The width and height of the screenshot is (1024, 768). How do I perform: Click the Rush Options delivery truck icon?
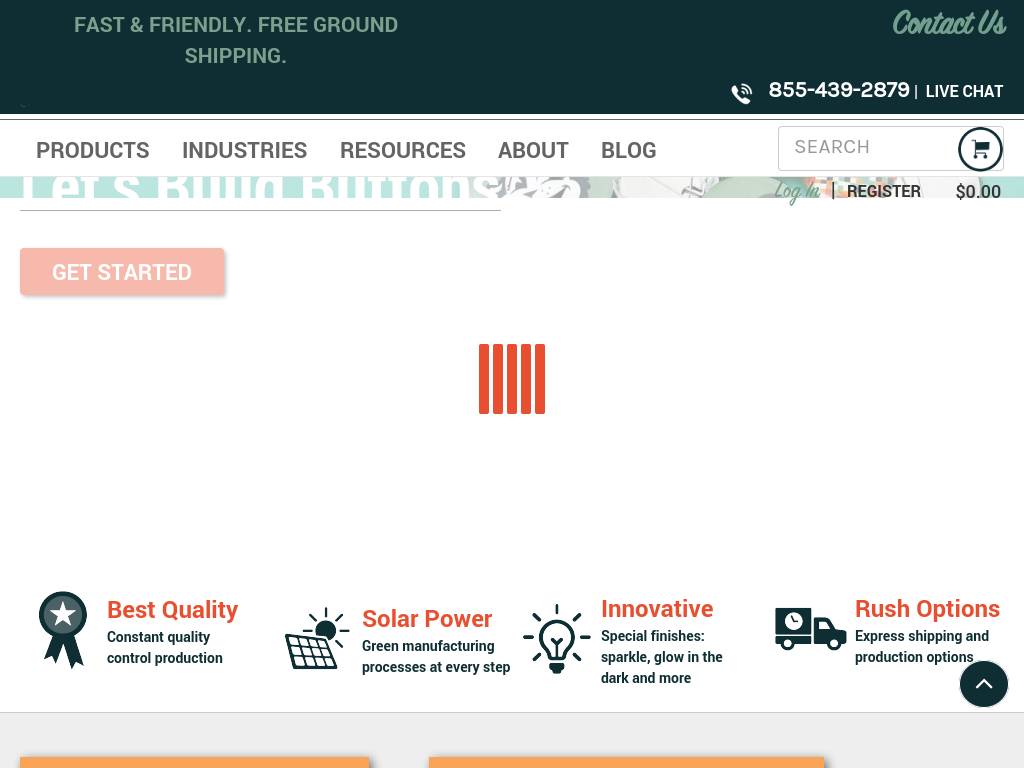point(810,629)
